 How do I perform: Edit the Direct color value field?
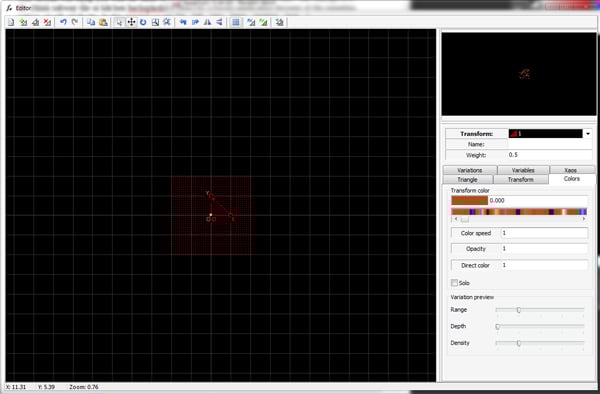point(544,265)
